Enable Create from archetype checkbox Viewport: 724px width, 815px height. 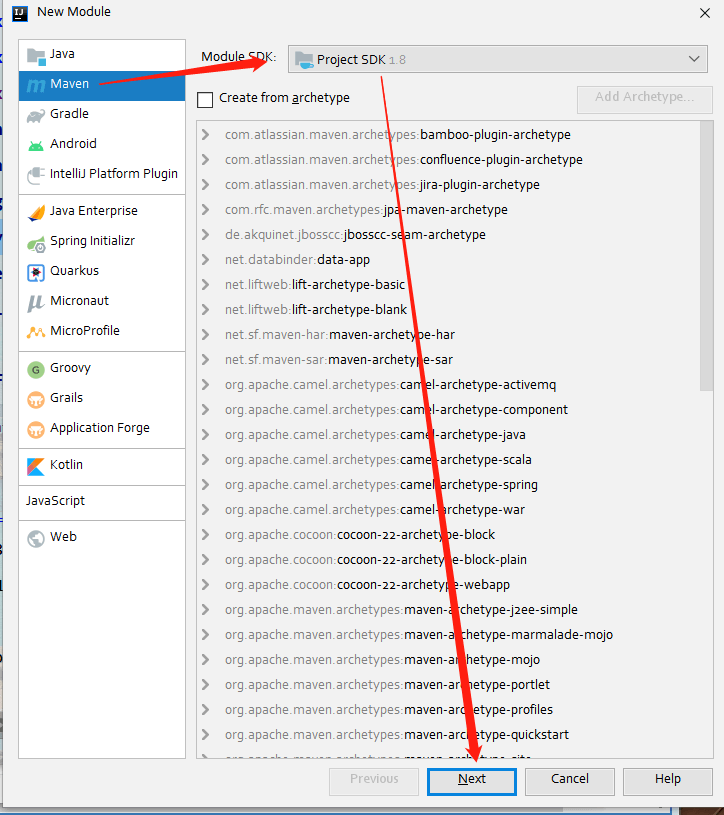point(205,99)
